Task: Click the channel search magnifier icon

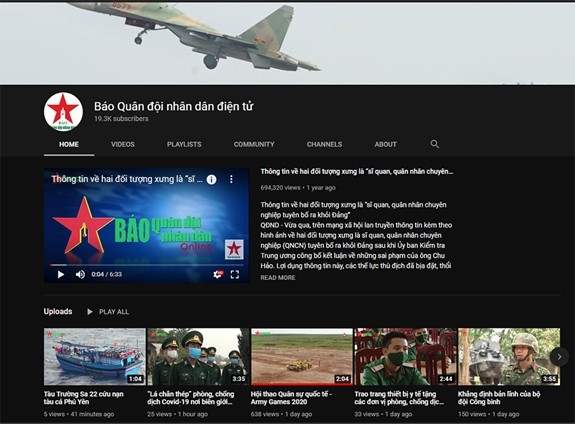Action: [x=435, y=144]
